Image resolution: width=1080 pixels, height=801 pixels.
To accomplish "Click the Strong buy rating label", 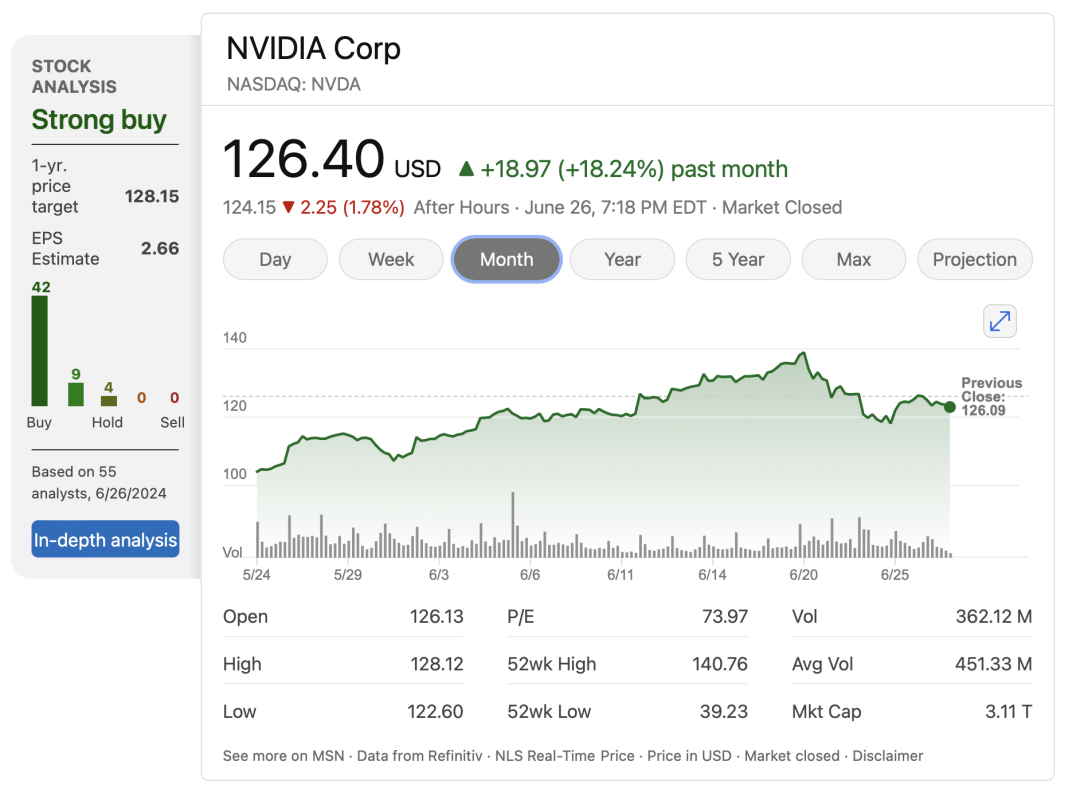I will 99,120.
